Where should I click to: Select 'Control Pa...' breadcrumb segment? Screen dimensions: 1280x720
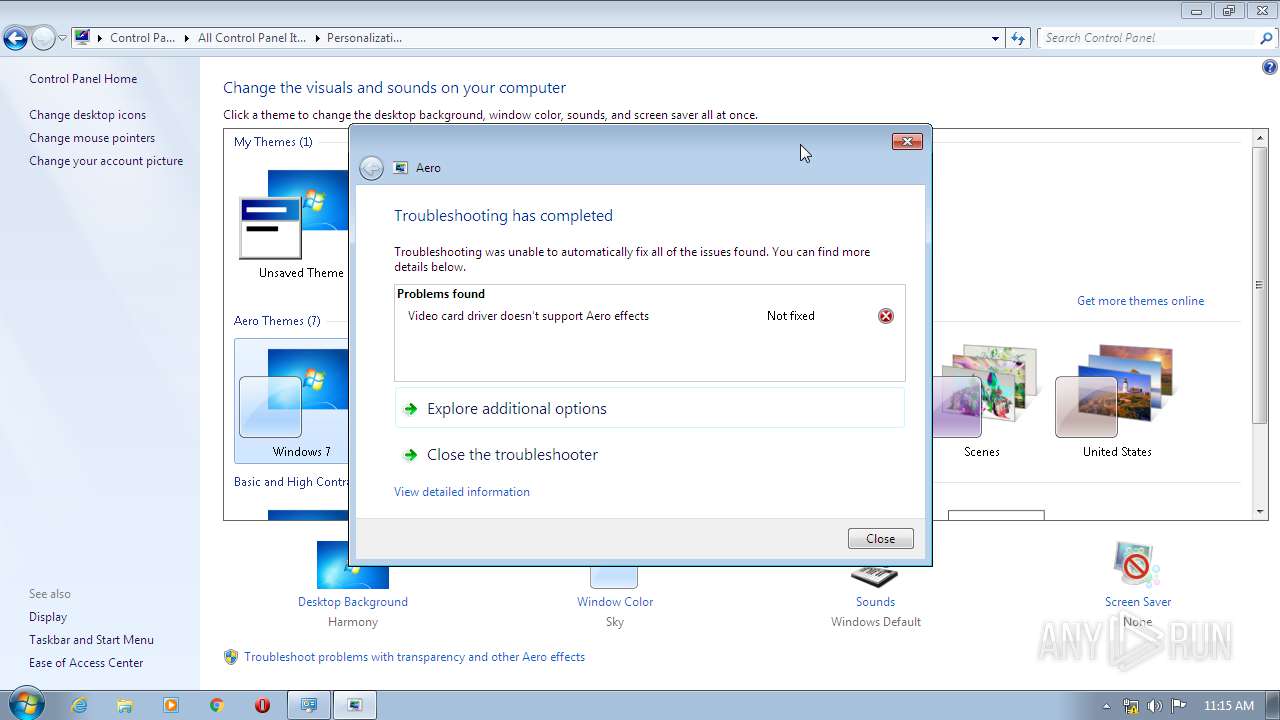coord(142,38)
